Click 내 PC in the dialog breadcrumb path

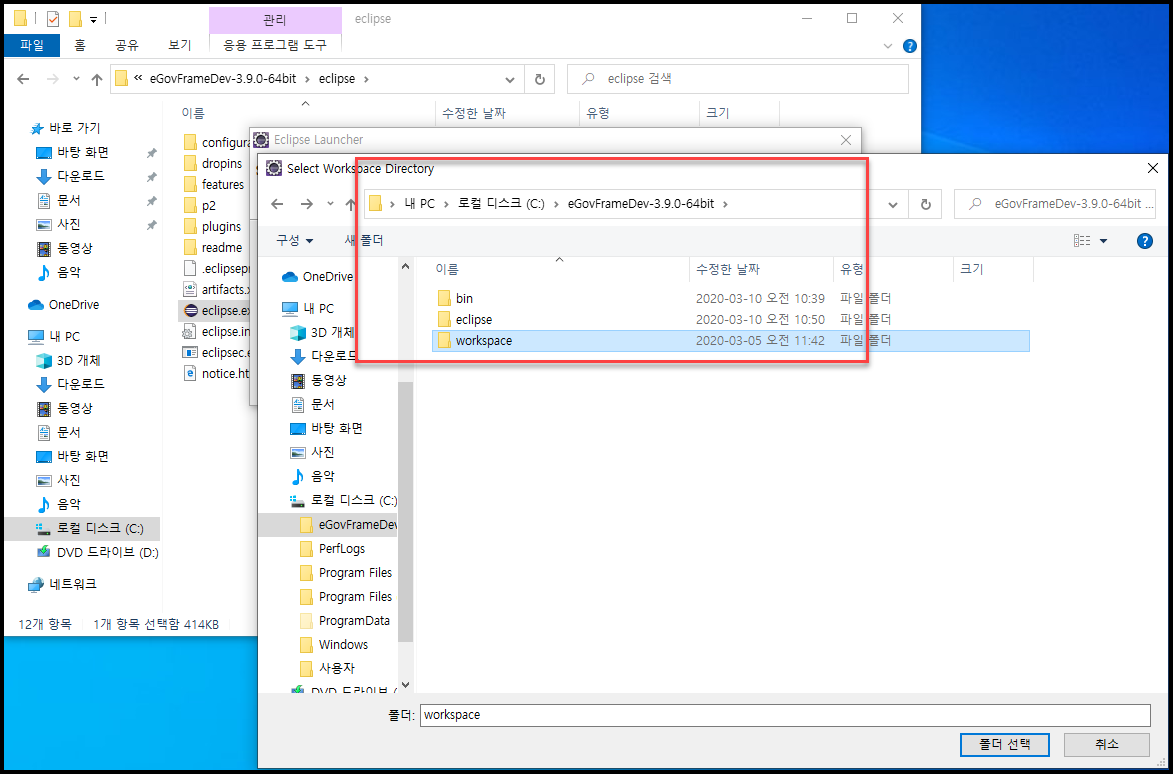click(x=419, y=203)
